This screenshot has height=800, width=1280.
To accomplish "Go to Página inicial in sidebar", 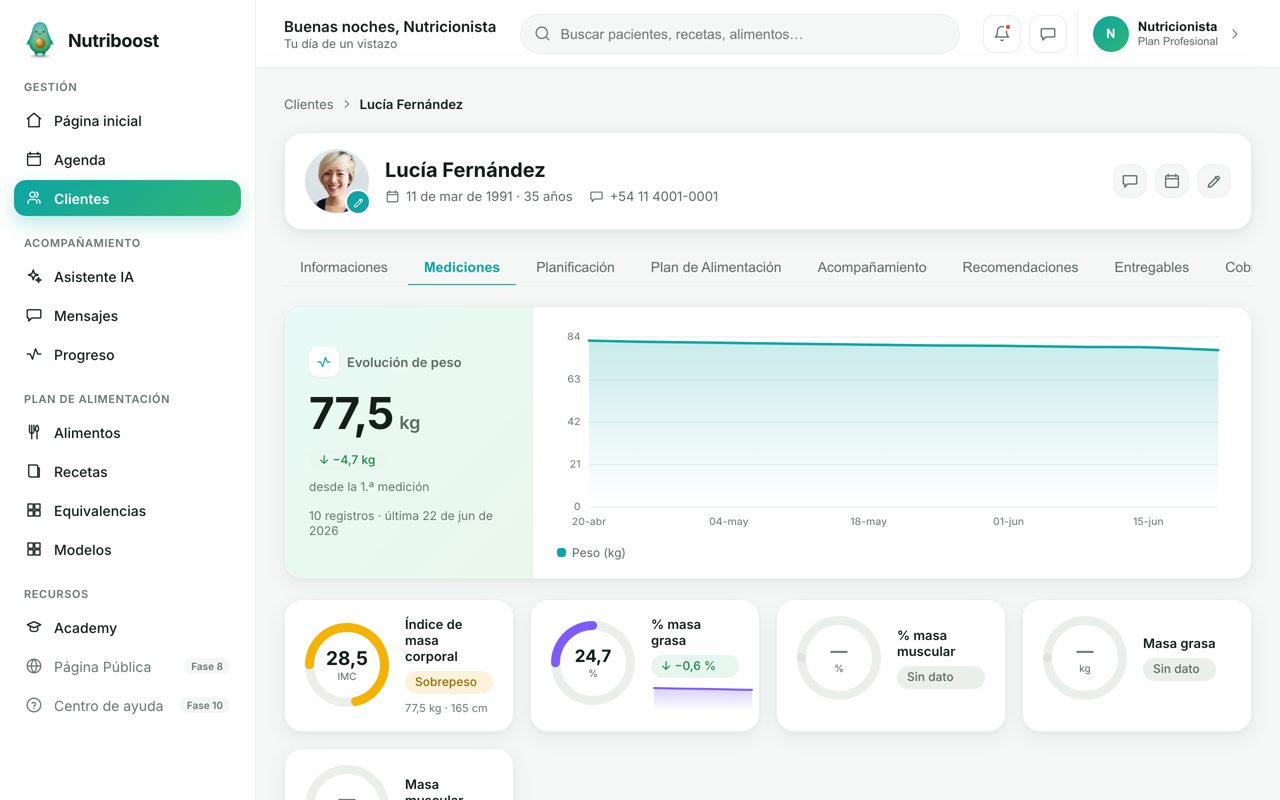I will click(127, 121).
